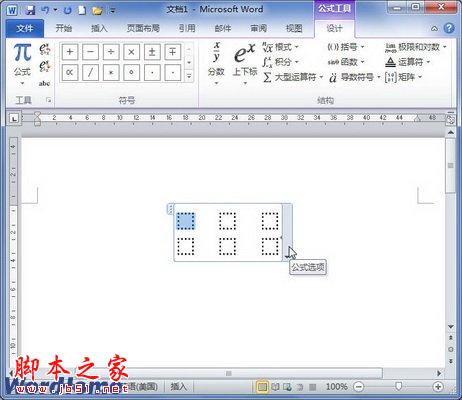
Task: Select the top-middle matrix placeholder
Action: click(228, 221)
